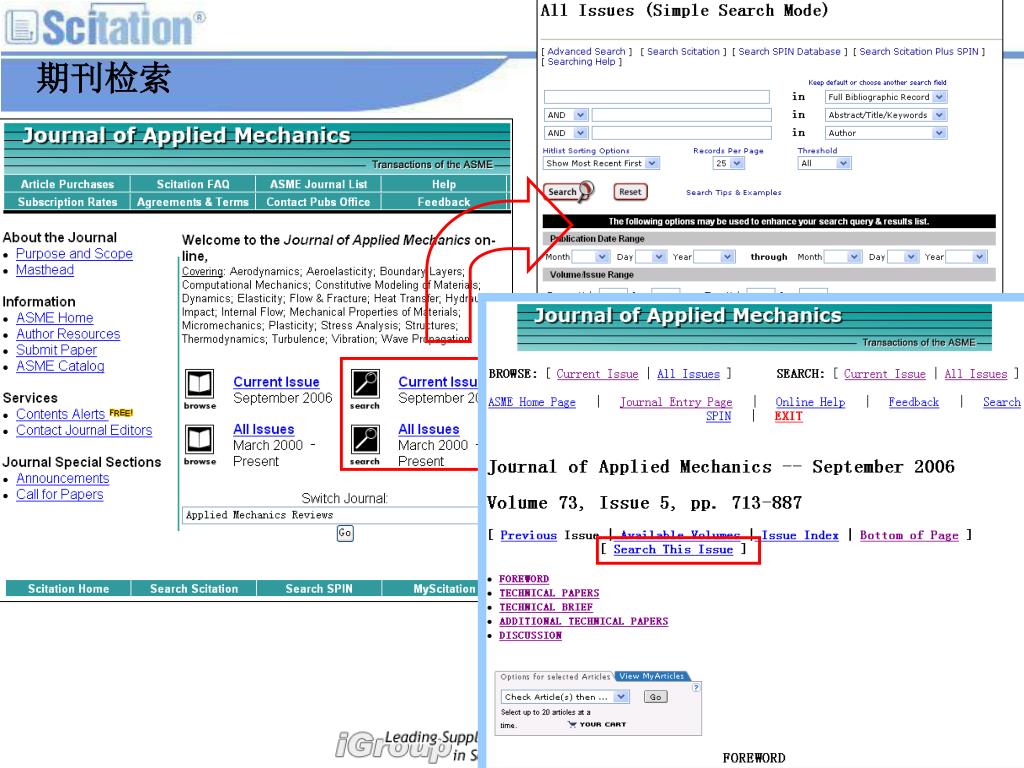Open the Abstract/Title/Keywords field dropdown
Image resolution: width=1024 pixels, height=768 pixels.
click(886, 115)
